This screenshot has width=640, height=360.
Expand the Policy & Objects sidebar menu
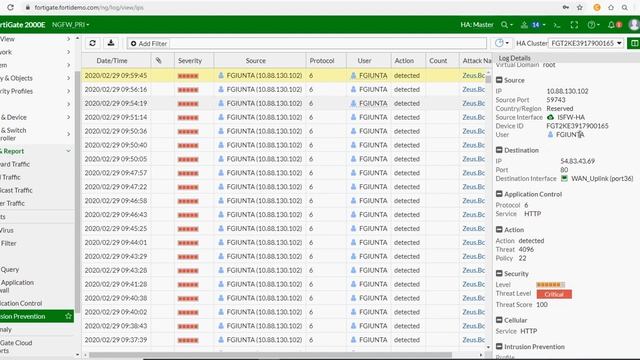[37, 78]
